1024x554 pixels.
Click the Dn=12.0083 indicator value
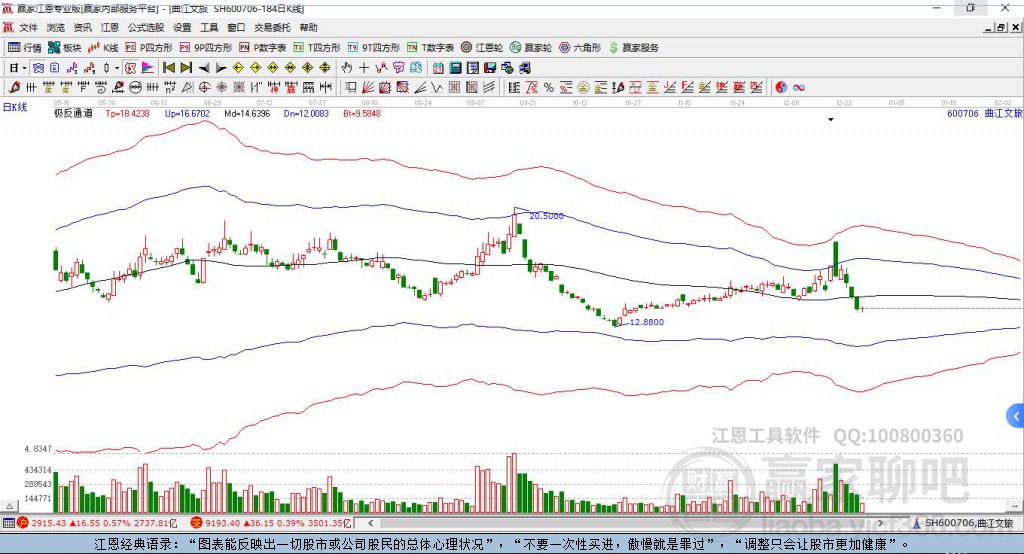tap(306, 113)
